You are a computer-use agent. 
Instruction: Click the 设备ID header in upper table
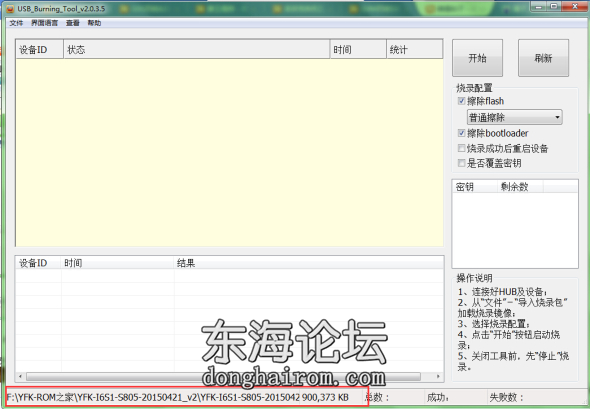click(40, 49)
